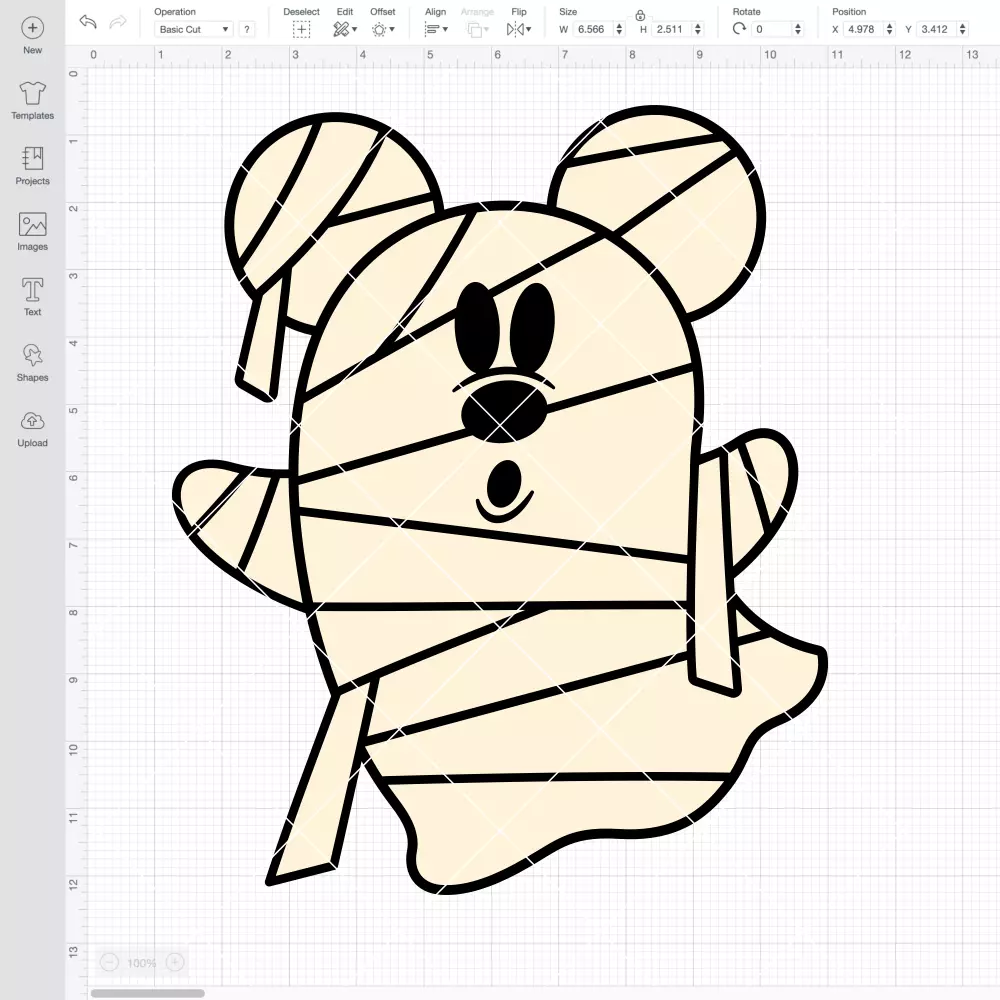Click the height H input field
Viewport: 1000px width, 1000px height.
(672, 29)
